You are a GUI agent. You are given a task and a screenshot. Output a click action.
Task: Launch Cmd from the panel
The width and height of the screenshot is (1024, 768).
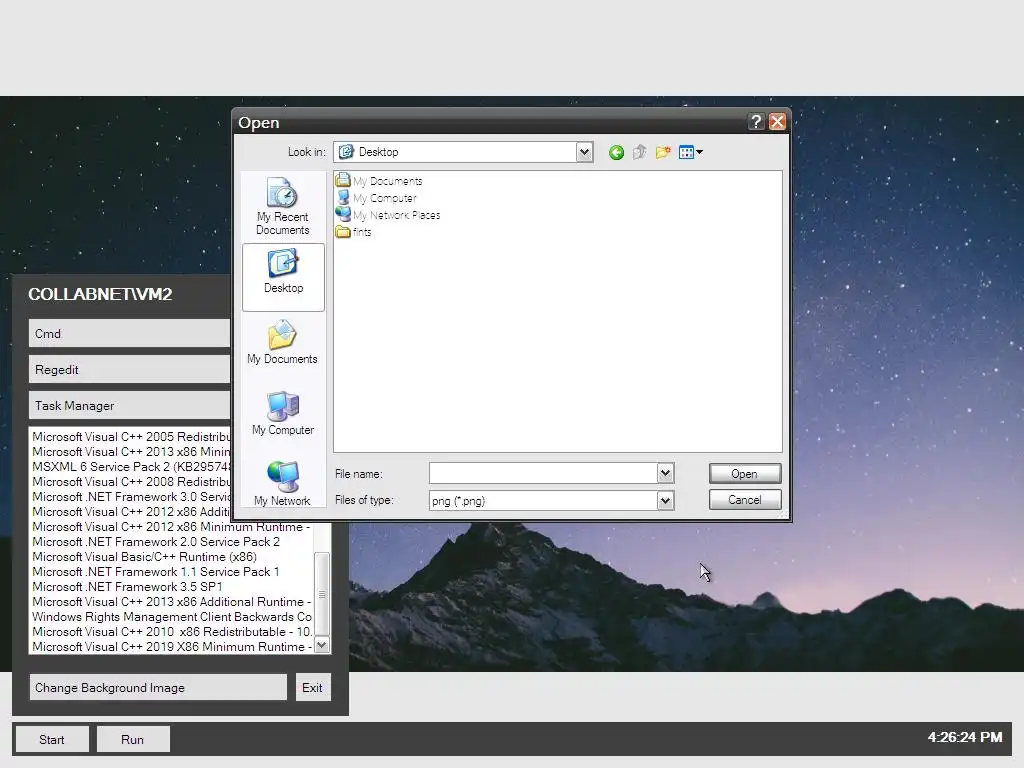[129, 334]
